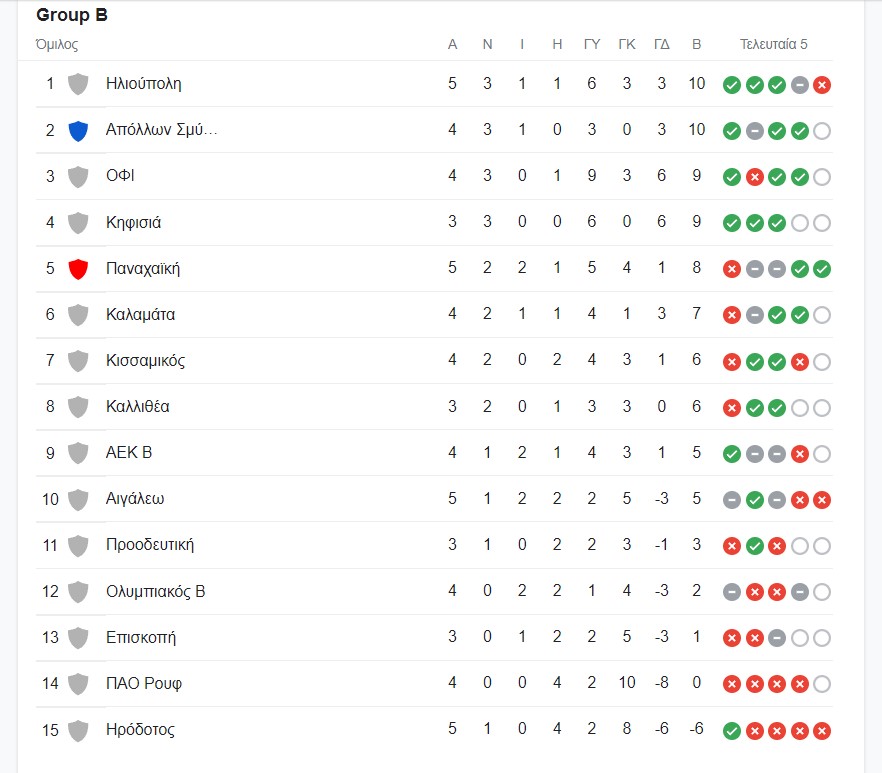Viewport: 882px width, 773px height.
Task: Click the blue Απόλλων Σμύρνης shield icon
Action: click(x=78, y=130)
